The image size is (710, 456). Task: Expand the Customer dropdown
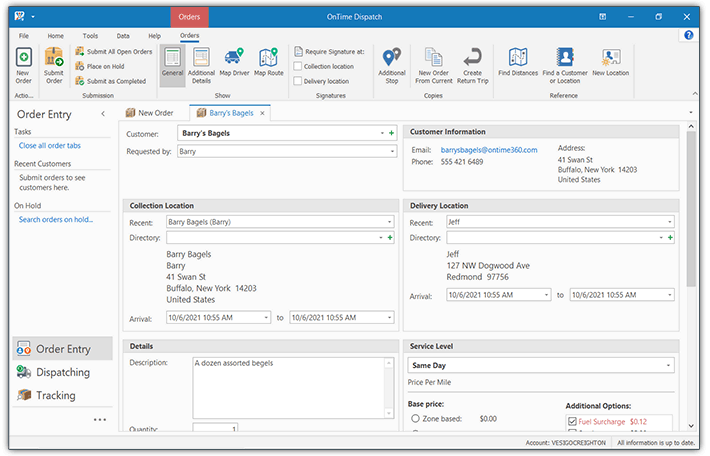pyautogui.click(x=382, y=133)
